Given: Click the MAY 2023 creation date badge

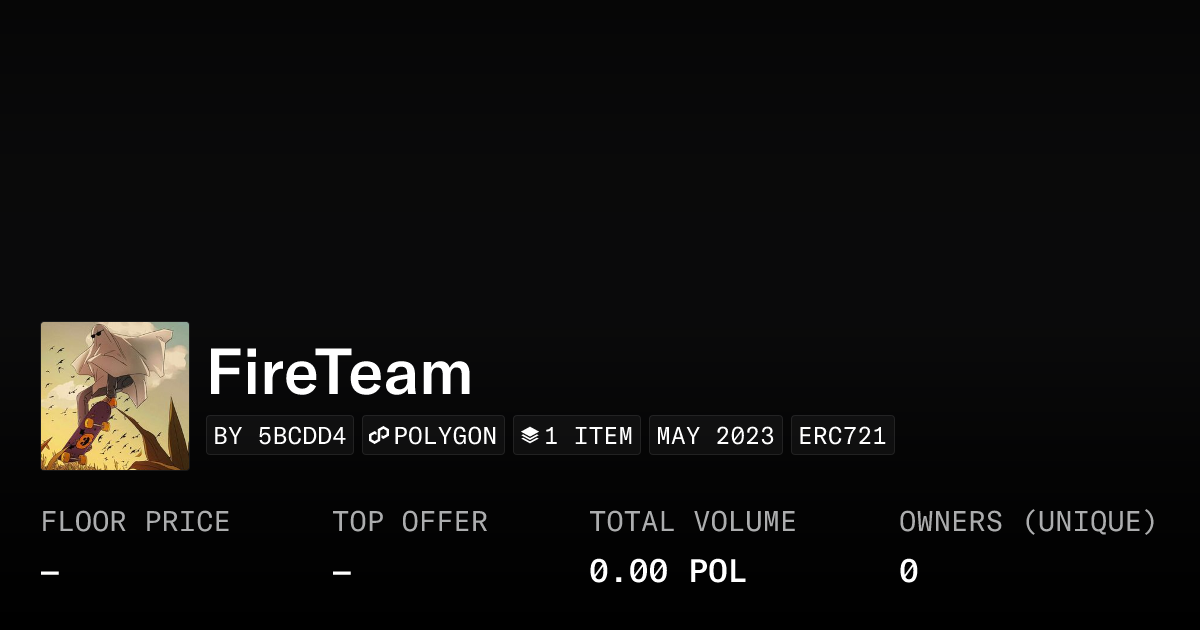Looking at the screenshot, I should (715, 436).
